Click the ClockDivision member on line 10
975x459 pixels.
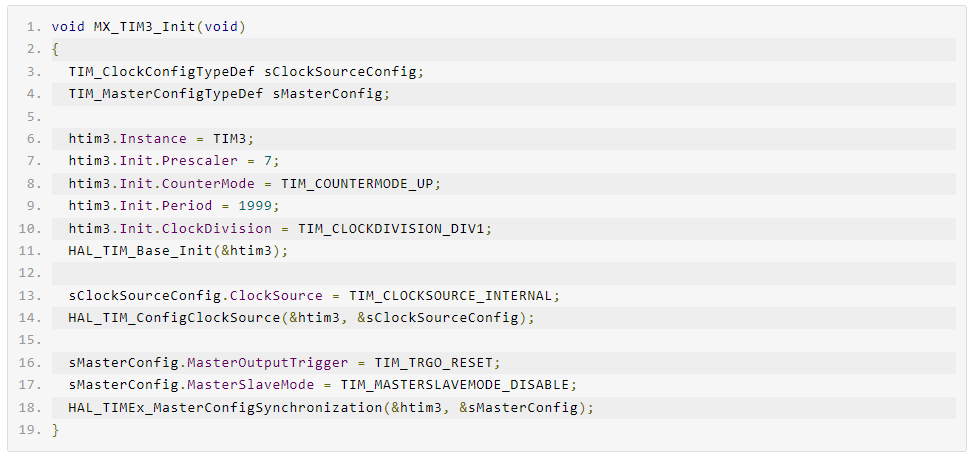pyautogui.click(x=217, y=228)
